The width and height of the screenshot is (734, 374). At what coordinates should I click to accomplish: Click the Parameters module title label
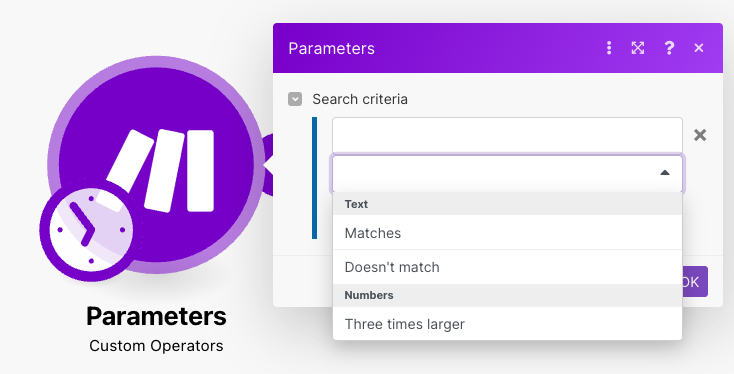click(156, 316)
